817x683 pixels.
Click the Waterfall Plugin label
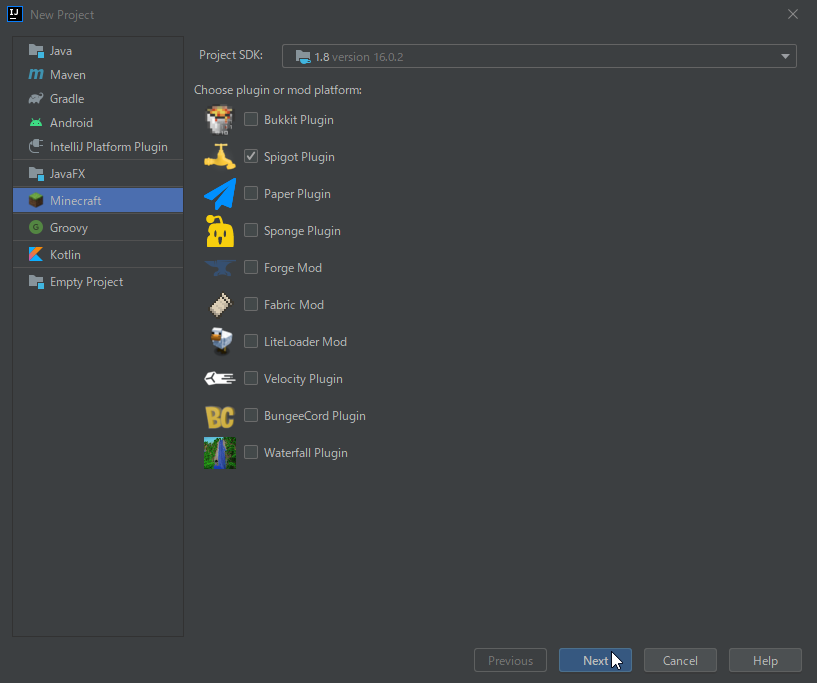coord(306,453)
